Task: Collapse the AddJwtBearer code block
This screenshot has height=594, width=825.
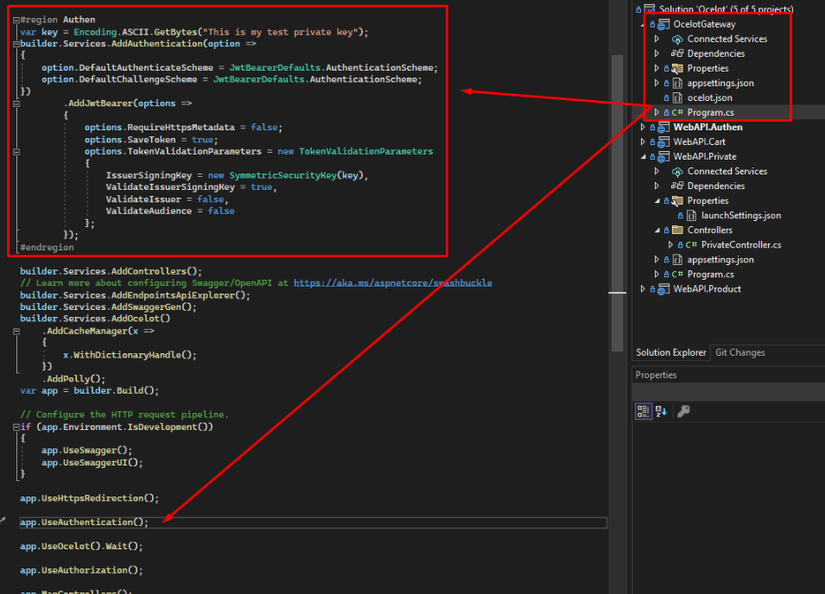Action: click(x=16, y=103)
